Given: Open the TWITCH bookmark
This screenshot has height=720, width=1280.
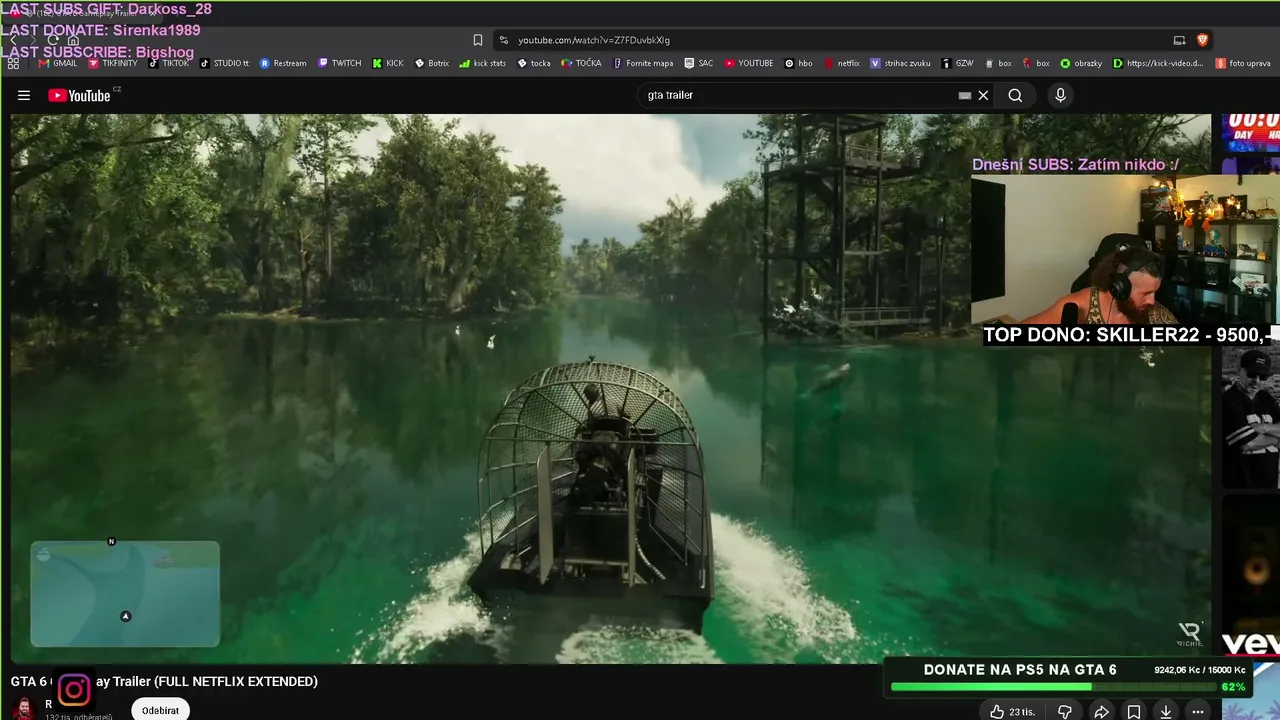Looking at the screenshot, I should [339, 63].
